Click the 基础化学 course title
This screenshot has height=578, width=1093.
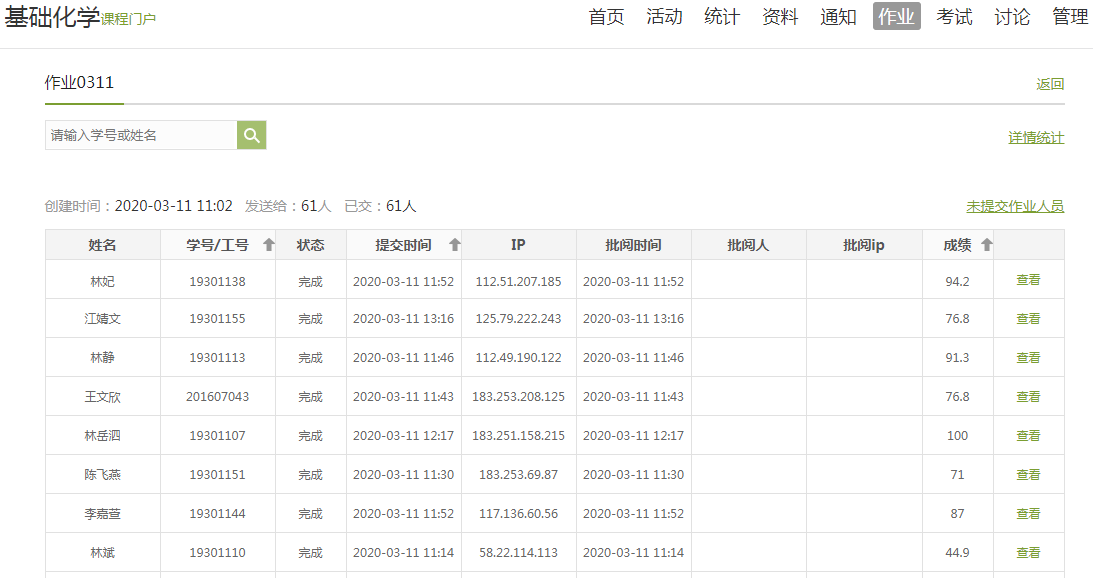click(52, 17)
